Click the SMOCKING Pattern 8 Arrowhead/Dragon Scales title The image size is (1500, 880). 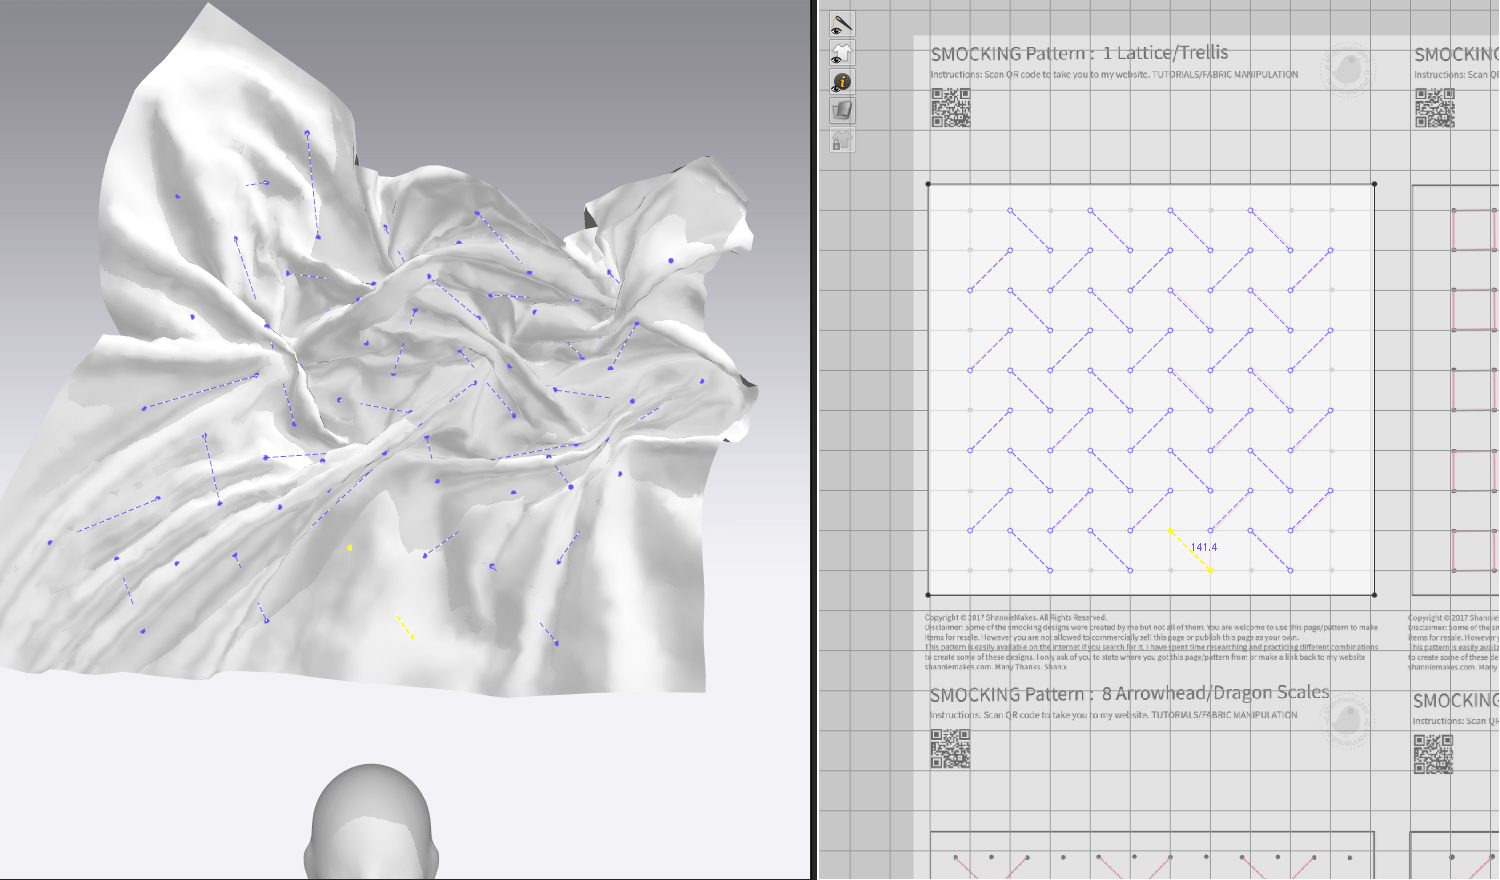pos(1129,693)
